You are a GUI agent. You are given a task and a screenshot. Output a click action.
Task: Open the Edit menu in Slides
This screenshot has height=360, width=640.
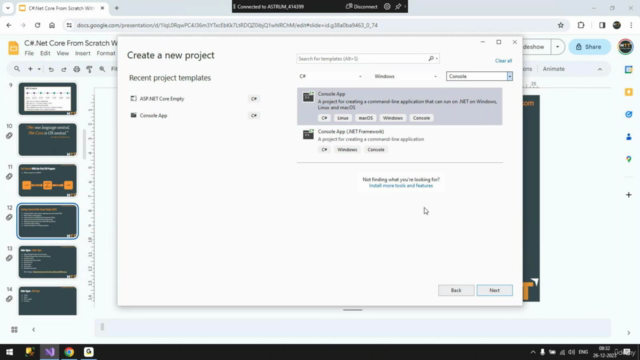45,53
